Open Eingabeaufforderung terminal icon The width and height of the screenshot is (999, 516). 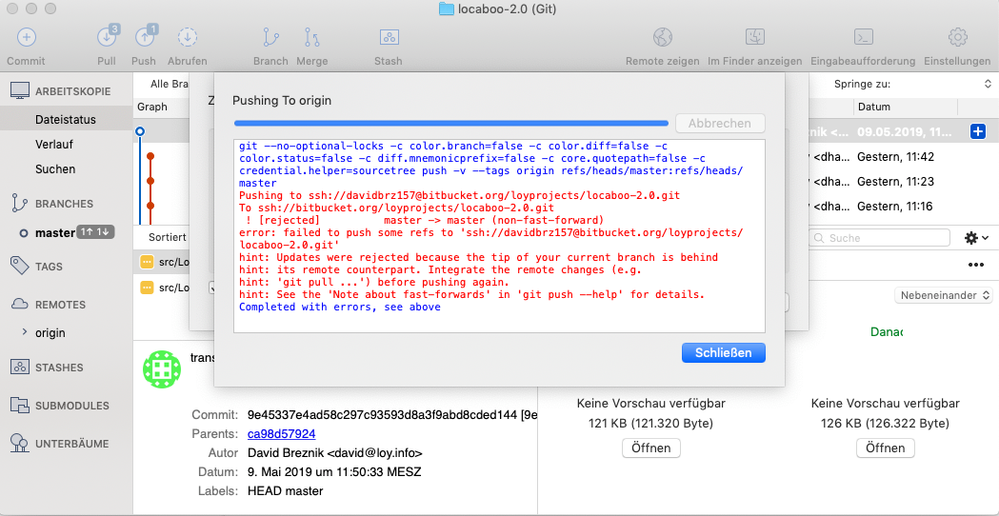(863, 38)
